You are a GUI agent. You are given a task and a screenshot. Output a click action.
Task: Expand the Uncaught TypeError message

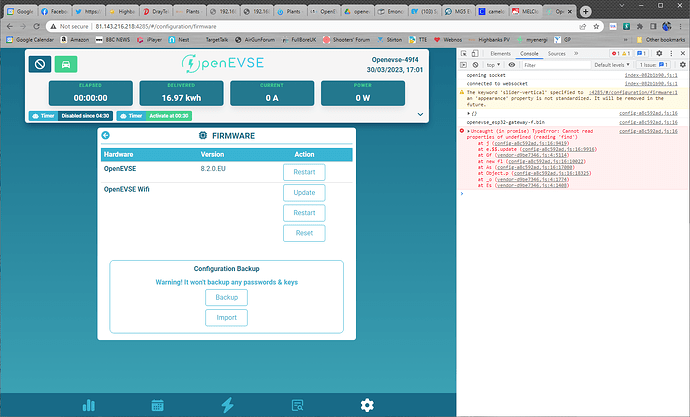tap(469, 131)
